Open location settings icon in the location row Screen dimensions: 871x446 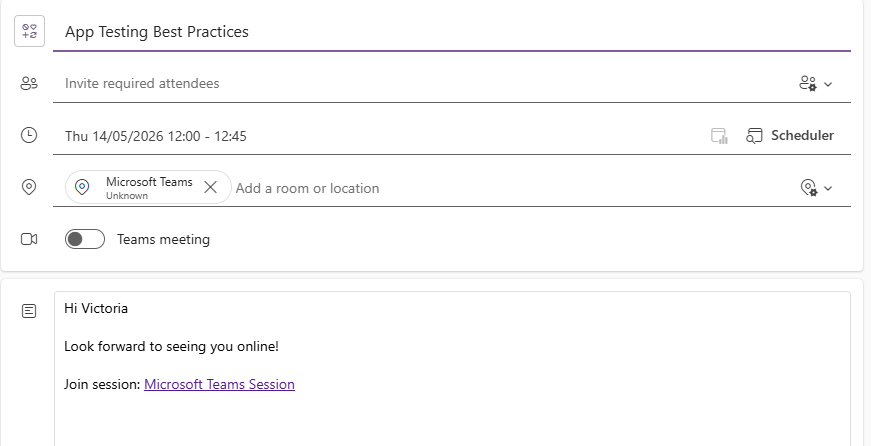click(x=808, y=188)
